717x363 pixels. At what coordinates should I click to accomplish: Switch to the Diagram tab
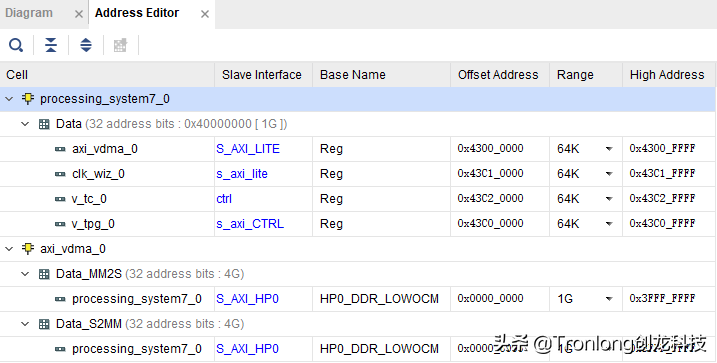29,13
